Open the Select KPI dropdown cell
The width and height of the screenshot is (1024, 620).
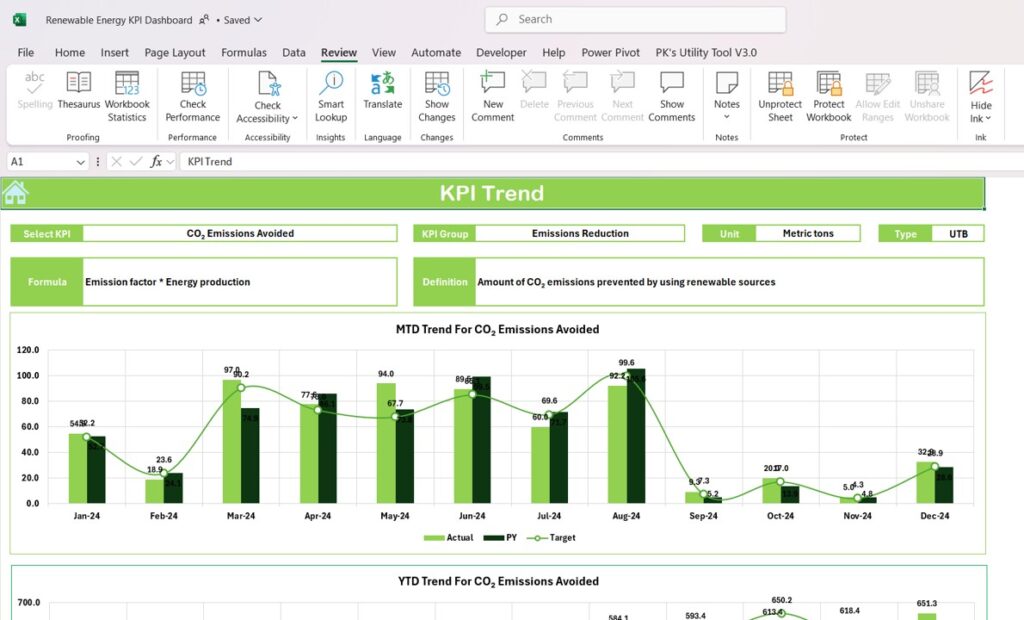(240, 233)
